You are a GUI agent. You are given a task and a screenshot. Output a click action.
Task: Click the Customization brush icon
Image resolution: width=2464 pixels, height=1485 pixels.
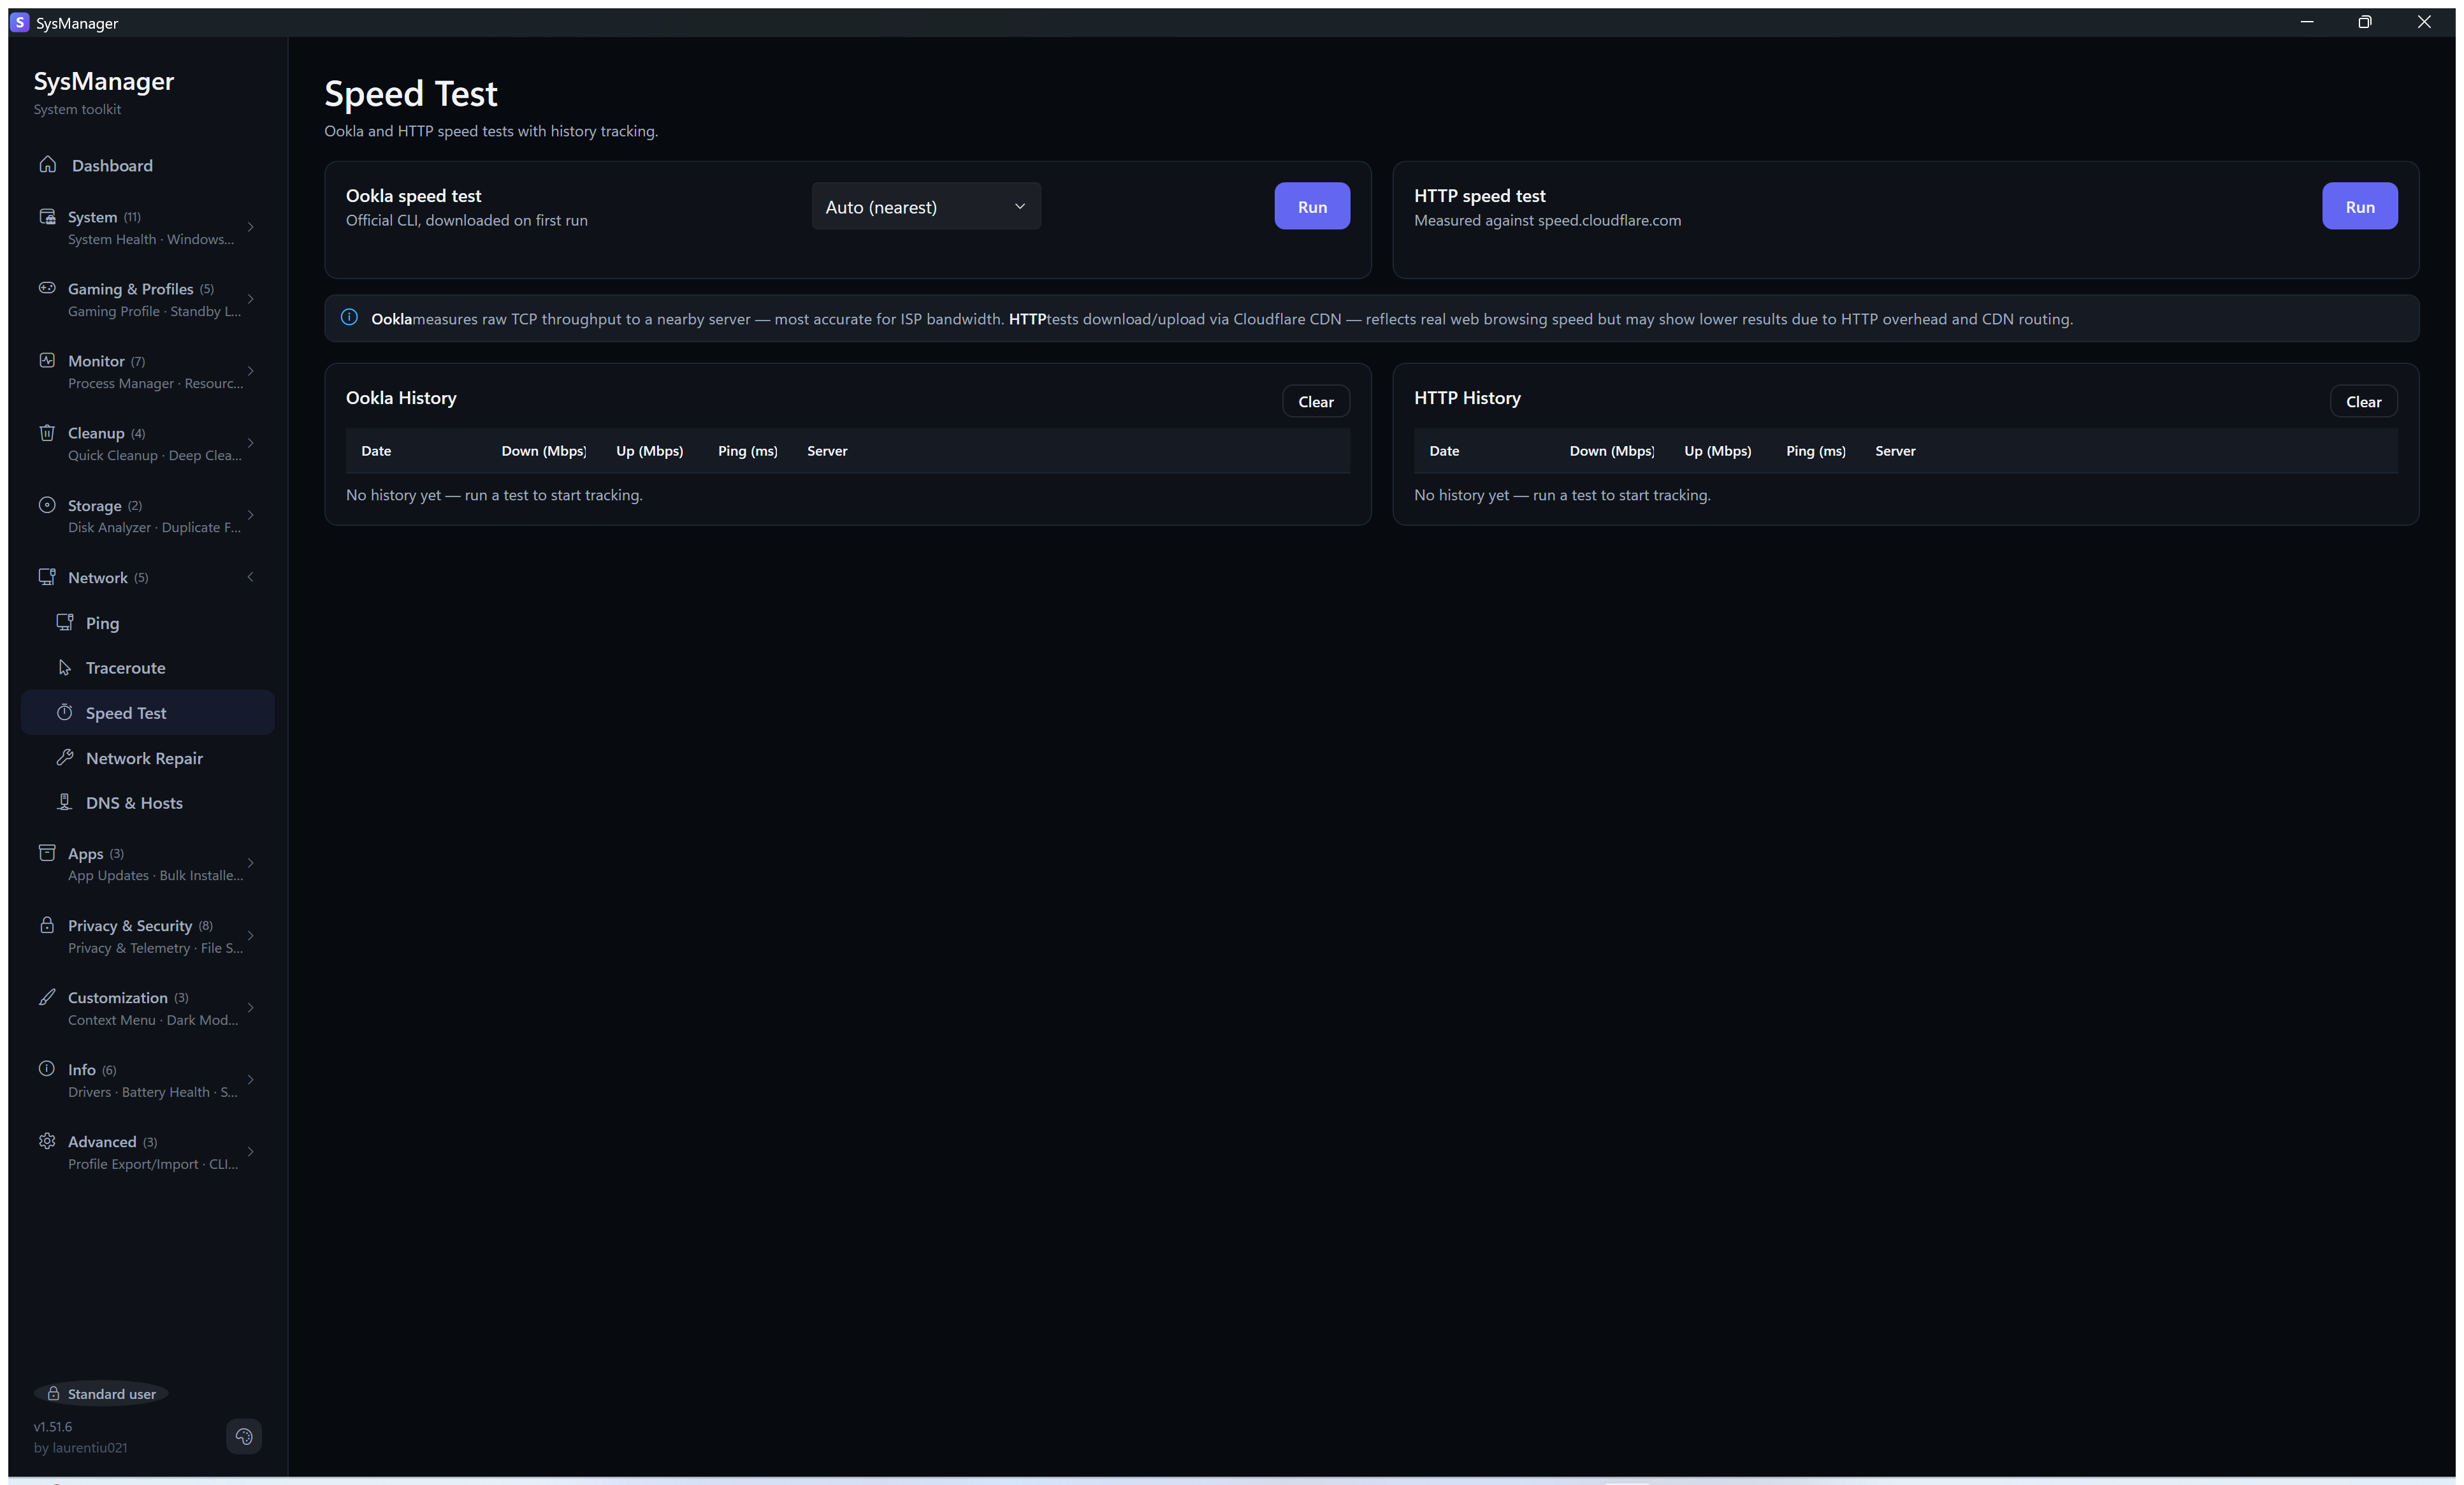pos(47,997)
